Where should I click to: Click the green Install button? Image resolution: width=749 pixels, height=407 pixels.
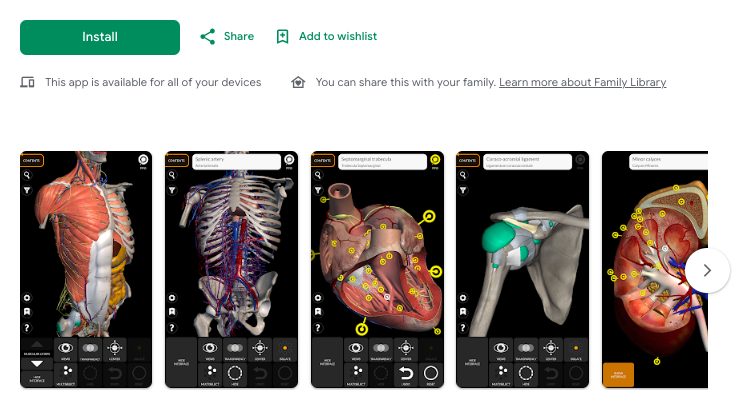[x=100, y=37]
